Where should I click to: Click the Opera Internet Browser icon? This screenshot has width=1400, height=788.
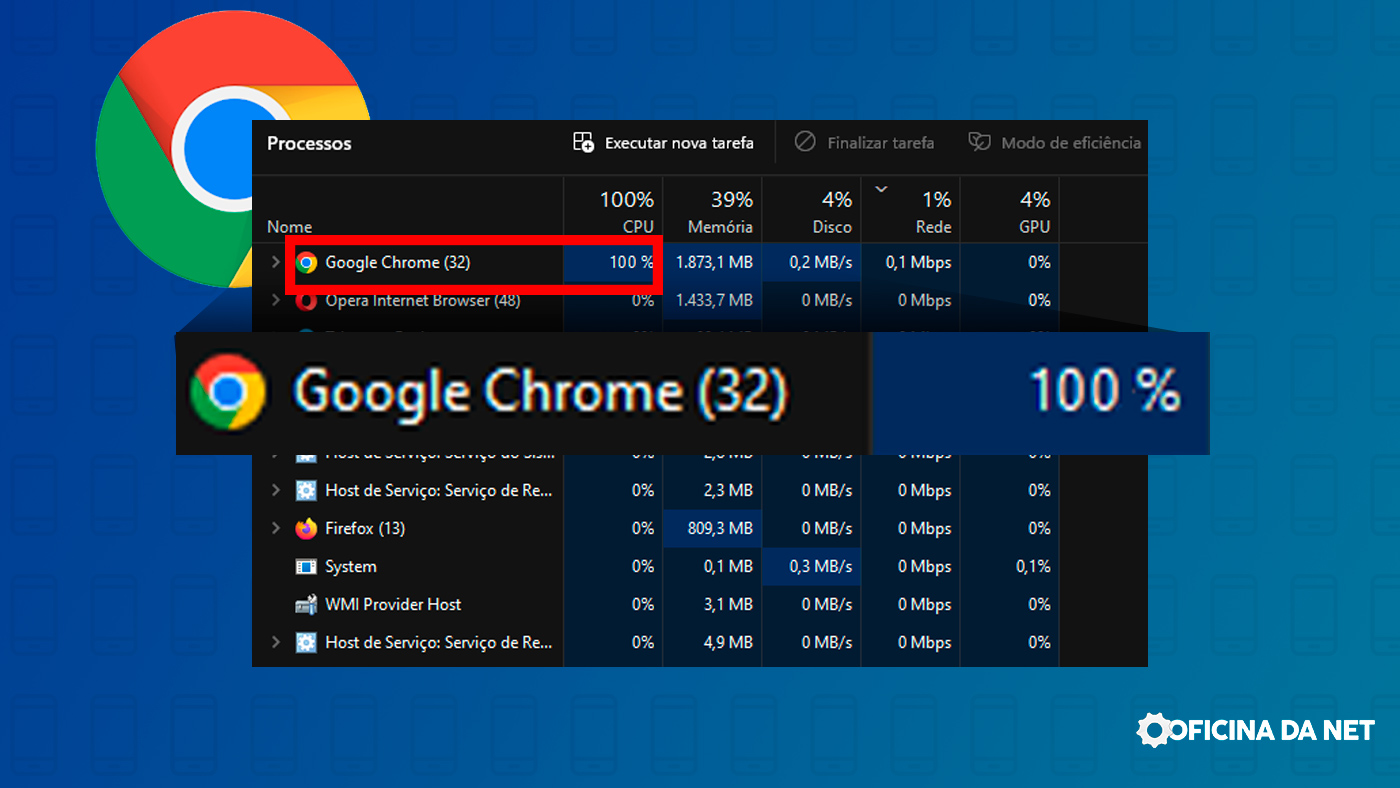pos(309,300)
